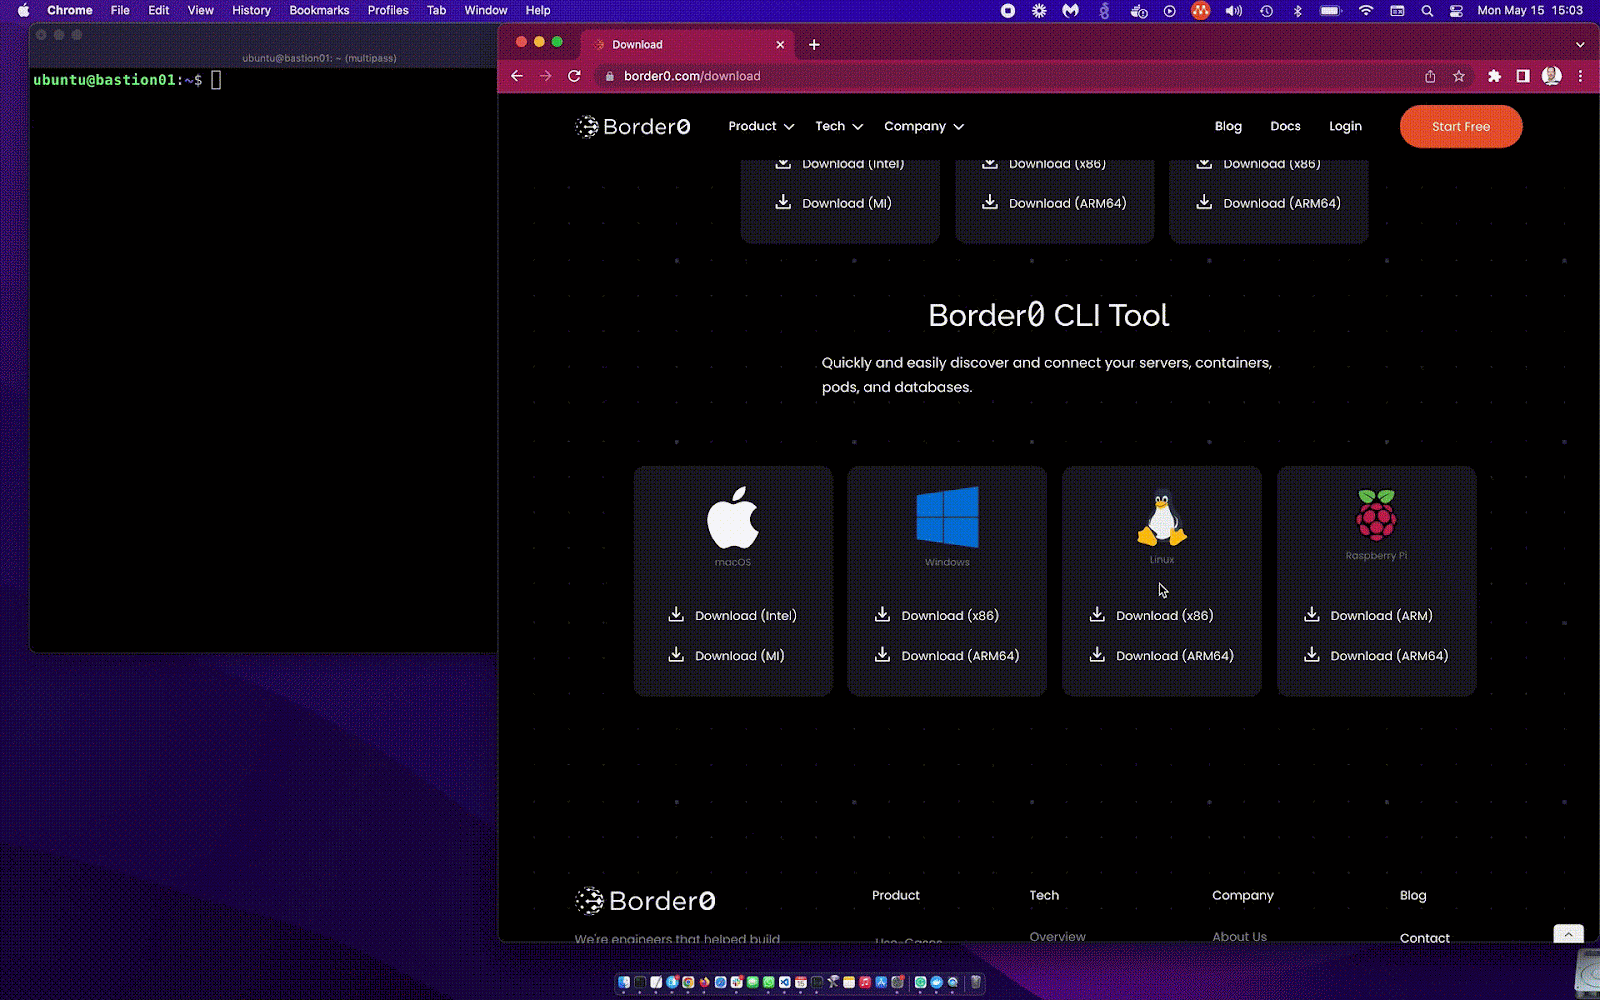The width and height of the screenshot is (1600, 1000).
Task: Click the Start Free button
Action: coord(1461,126)
